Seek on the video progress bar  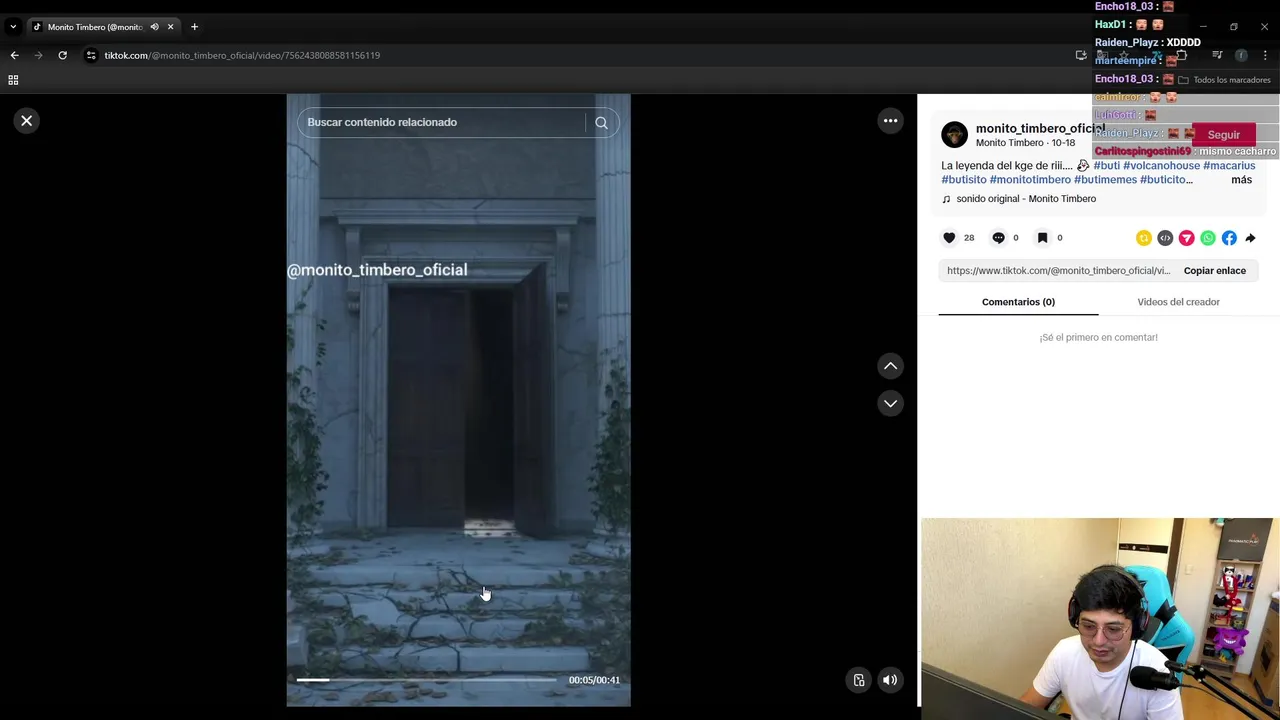(x=426, y=680)
